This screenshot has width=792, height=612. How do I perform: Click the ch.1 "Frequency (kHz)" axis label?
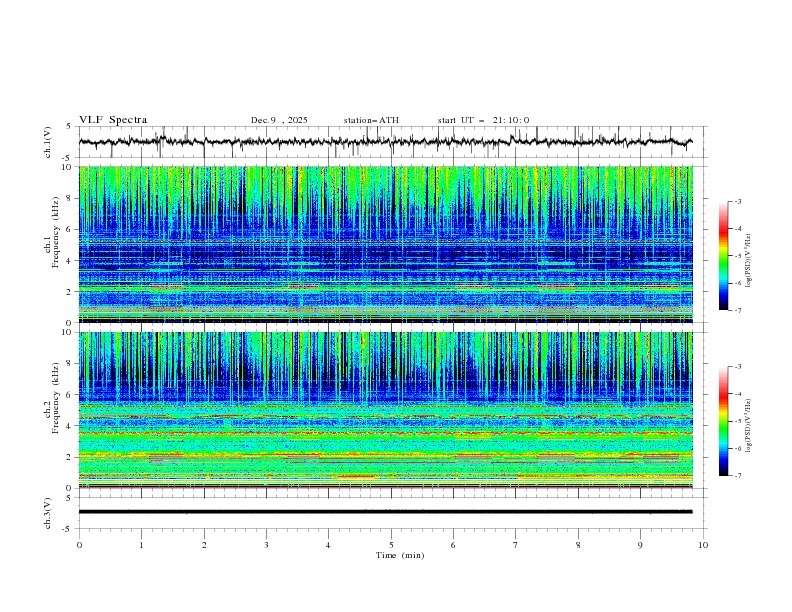56,232
